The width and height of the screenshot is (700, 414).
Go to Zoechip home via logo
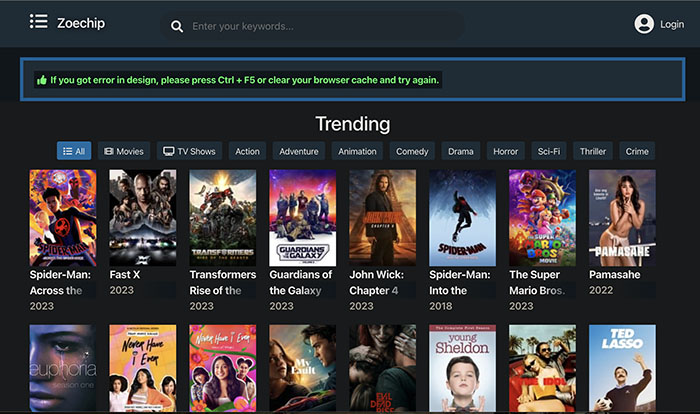81,23
